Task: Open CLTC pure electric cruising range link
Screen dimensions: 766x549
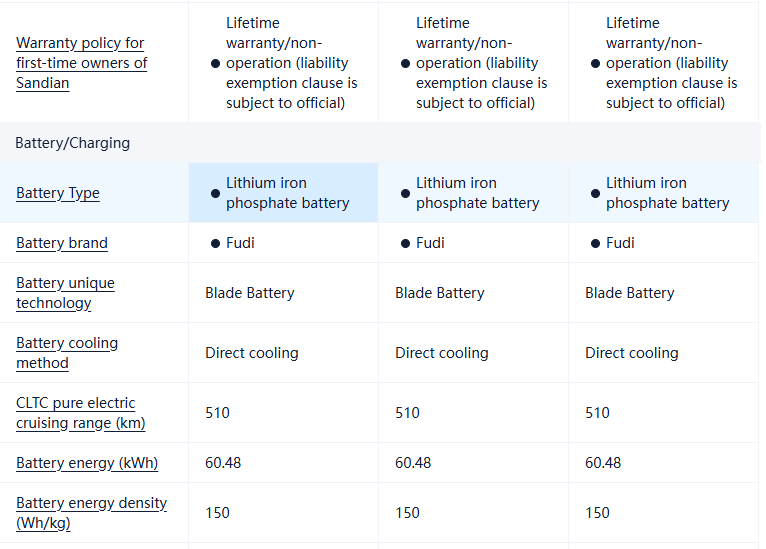Action: (x=80, y=413)
